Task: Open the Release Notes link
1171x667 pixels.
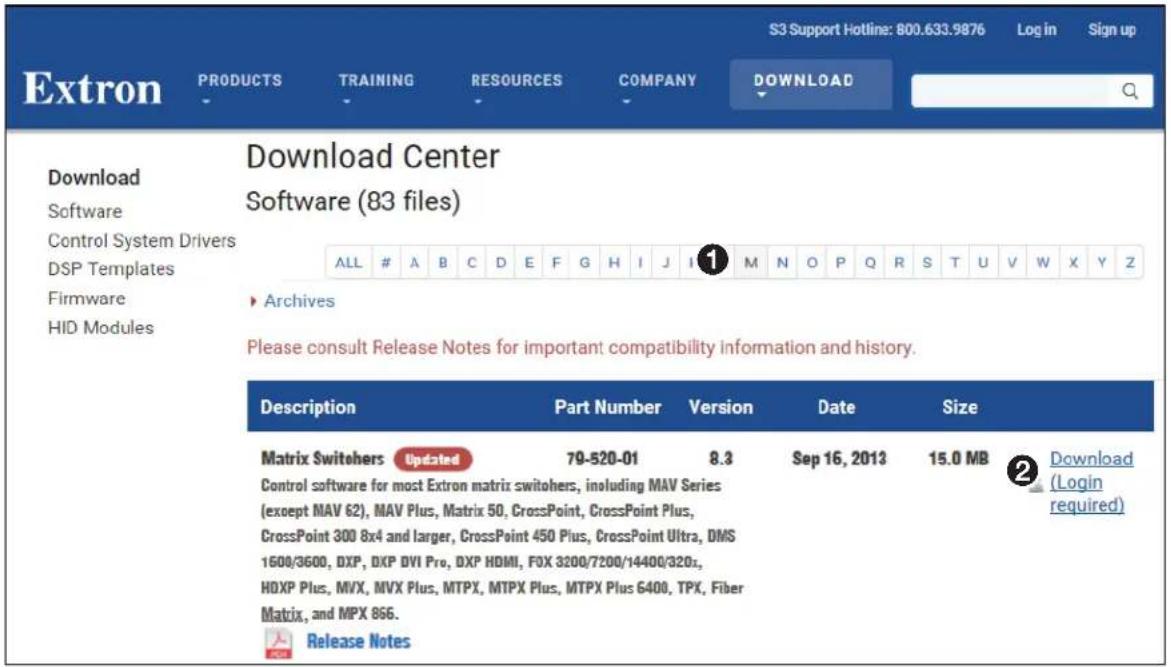Action: (x=358, y=642)
